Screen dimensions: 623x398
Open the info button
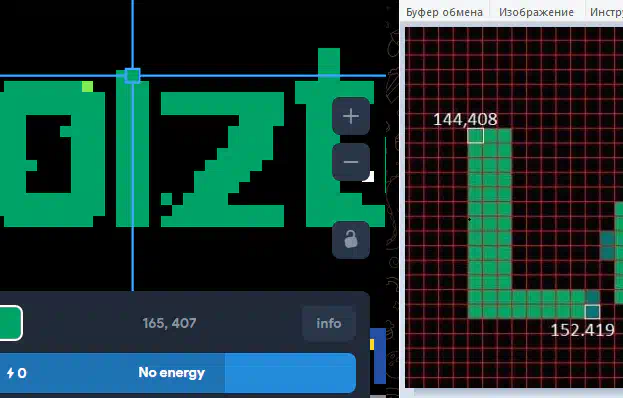coord(329,323)
